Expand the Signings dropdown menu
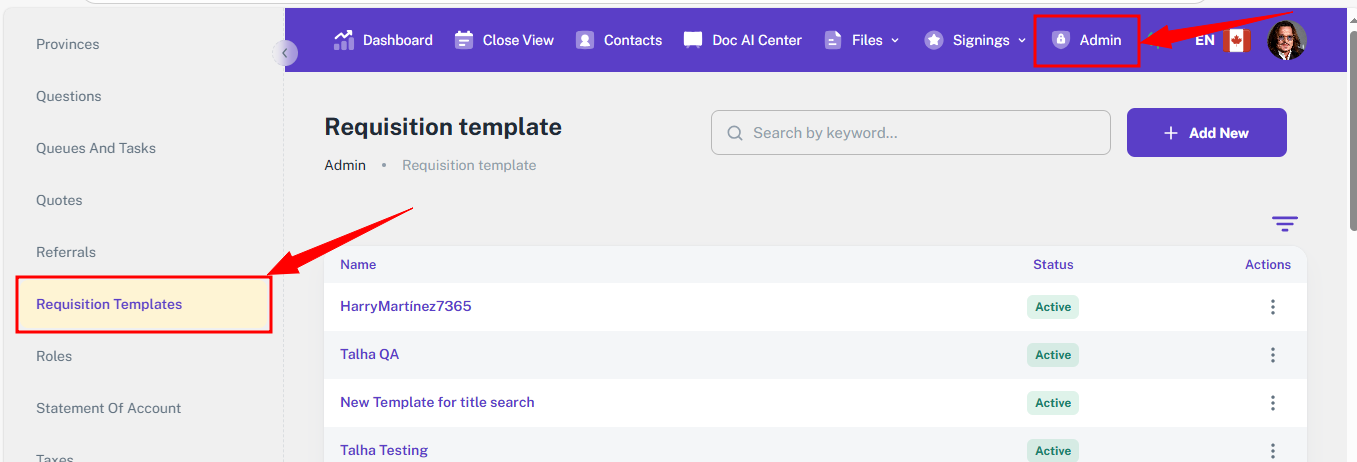 (975, 40)
